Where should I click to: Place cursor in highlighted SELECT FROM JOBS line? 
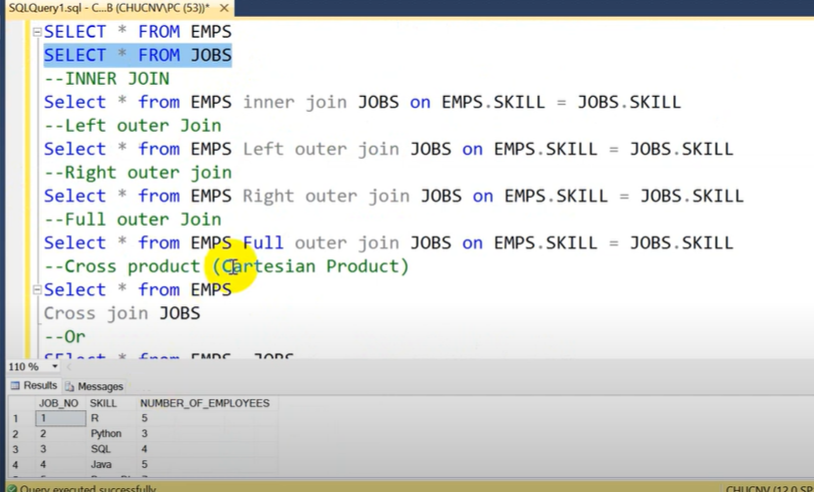[137, 55]
